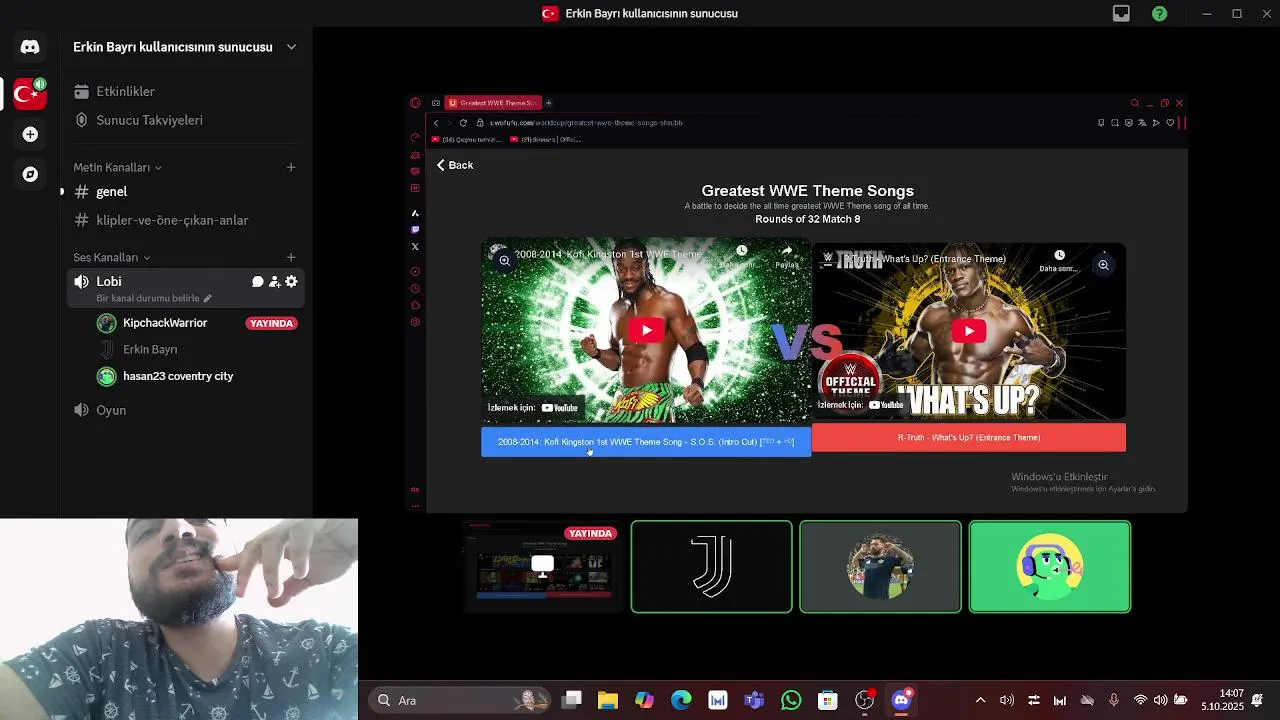Click the Greatest WWE Theme Songs browser tab
This screenshot has height=720, width=1280.
tap(493, 103)
